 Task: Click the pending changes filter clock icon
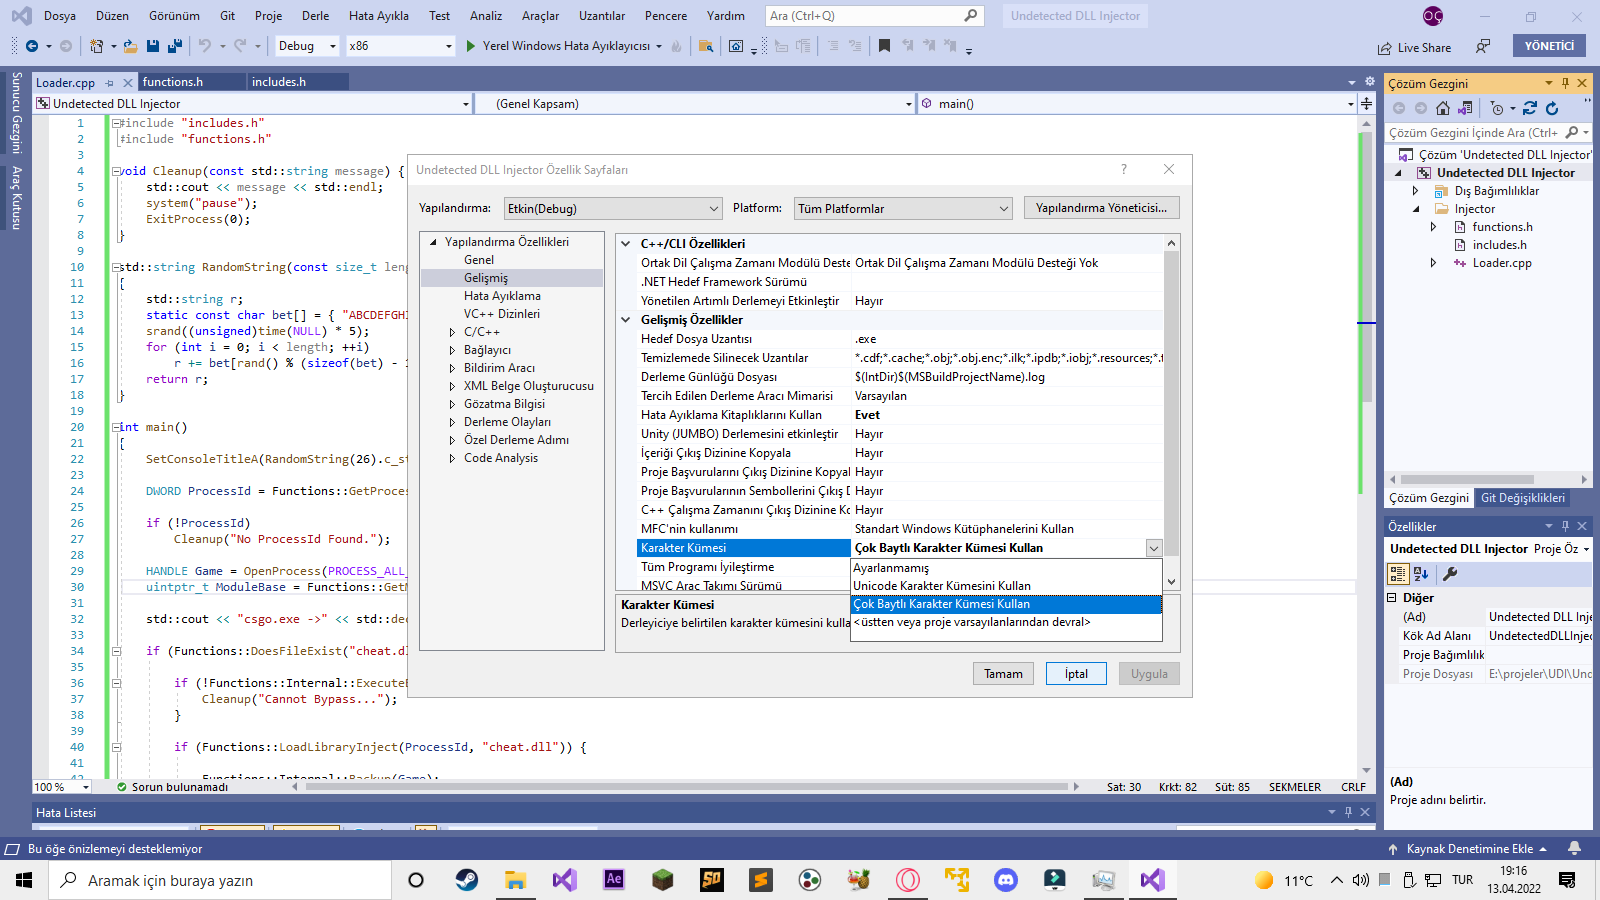click(x=1497, y=108)
